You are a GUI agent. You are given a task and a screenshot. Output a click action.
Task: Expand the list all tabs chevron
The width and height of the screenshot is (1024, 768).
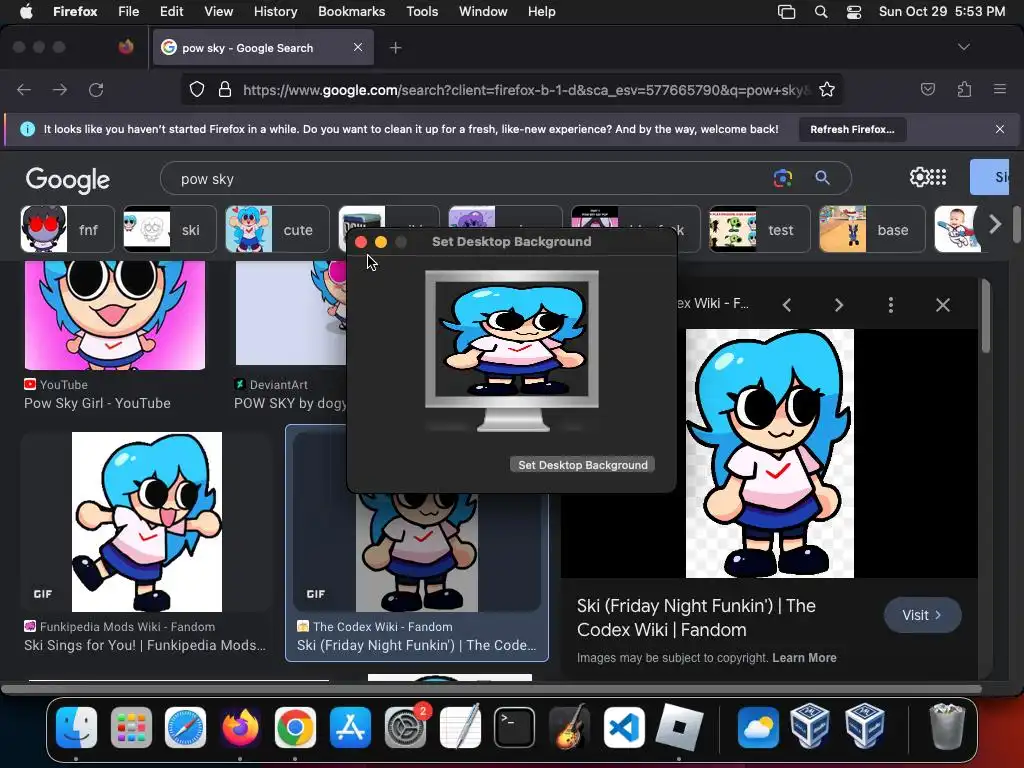(963, 47)
